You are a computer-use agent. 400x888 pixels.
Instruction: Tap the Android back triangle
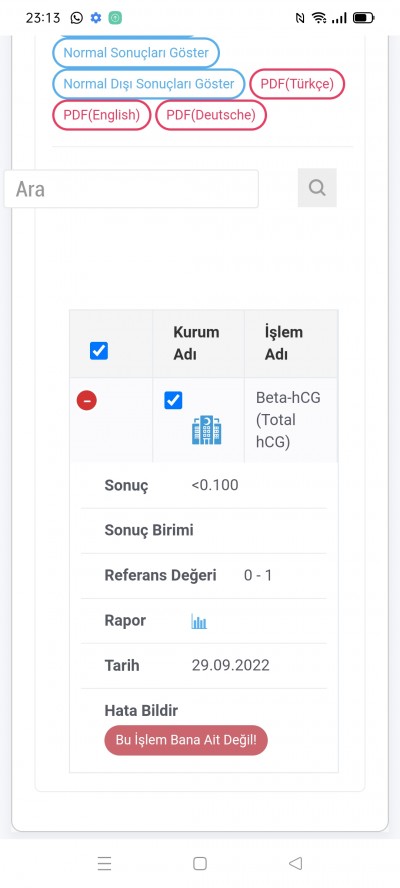coord(295,863)
